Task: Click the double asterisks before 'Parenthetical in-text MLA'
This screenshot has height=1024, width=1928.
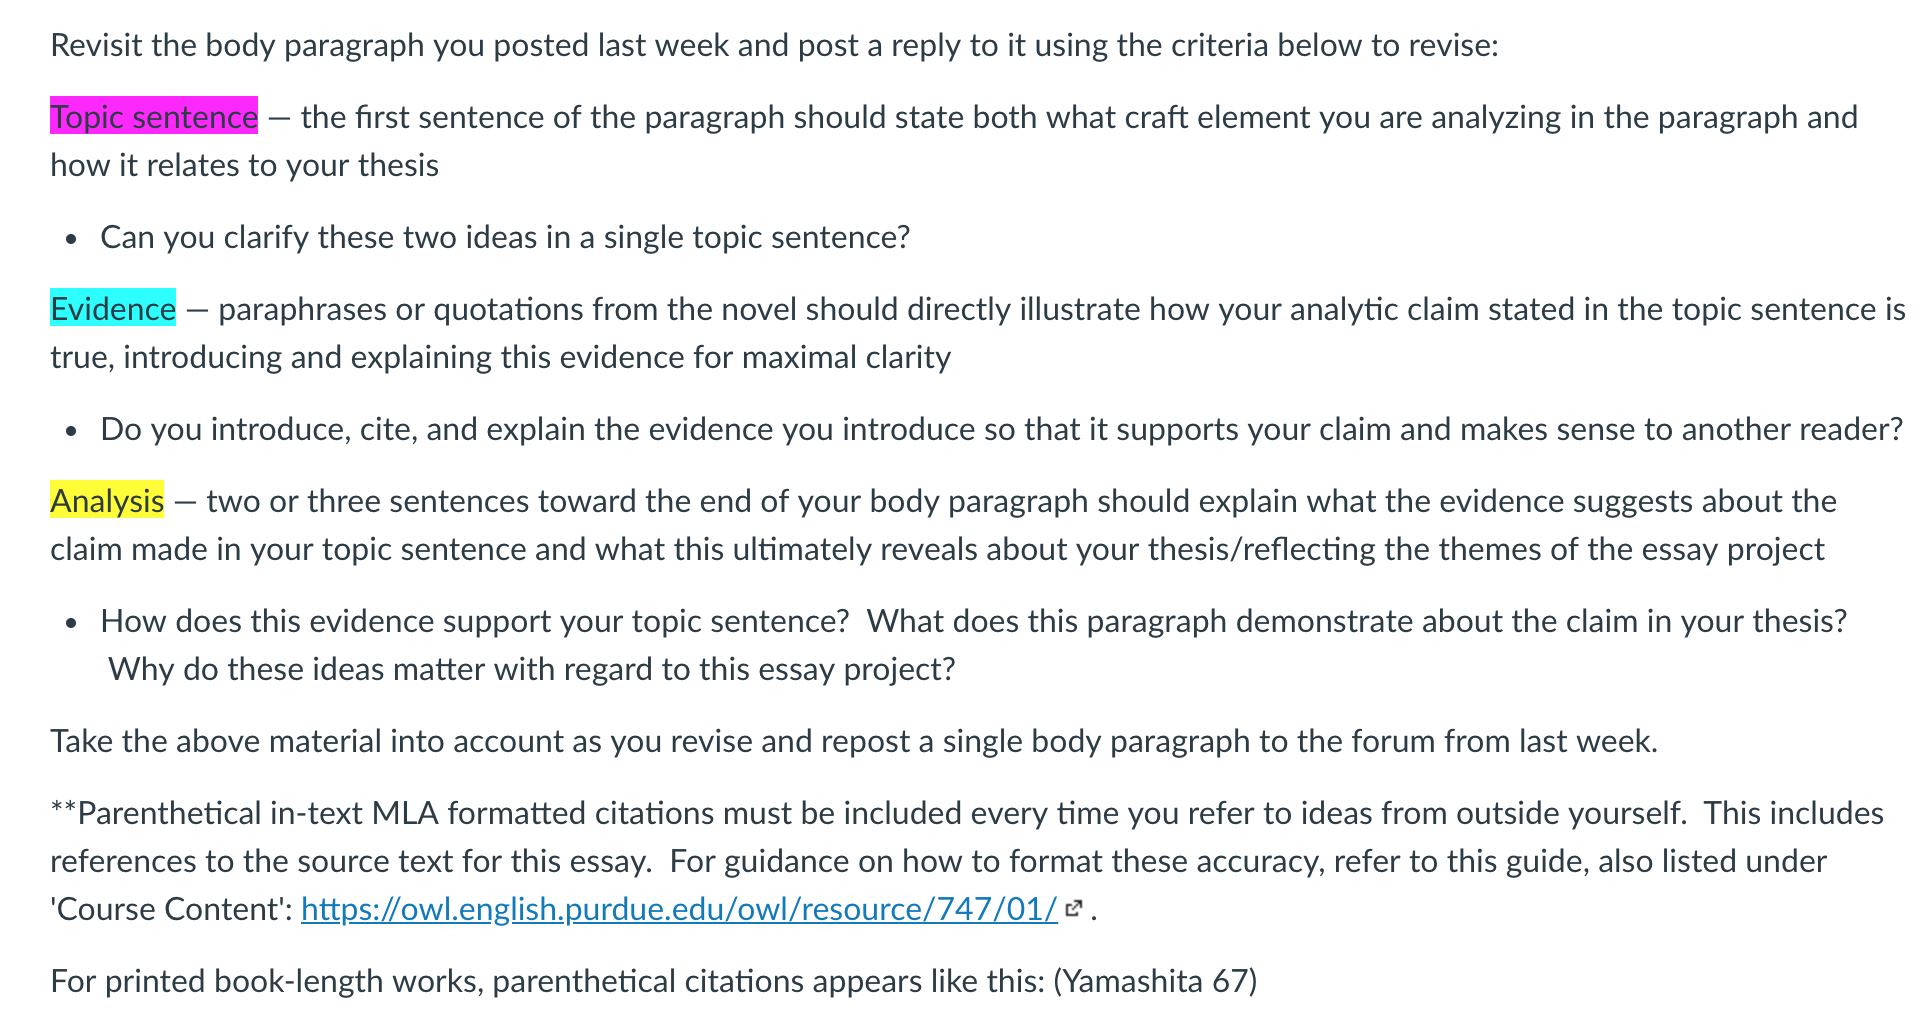Action: 63,810
